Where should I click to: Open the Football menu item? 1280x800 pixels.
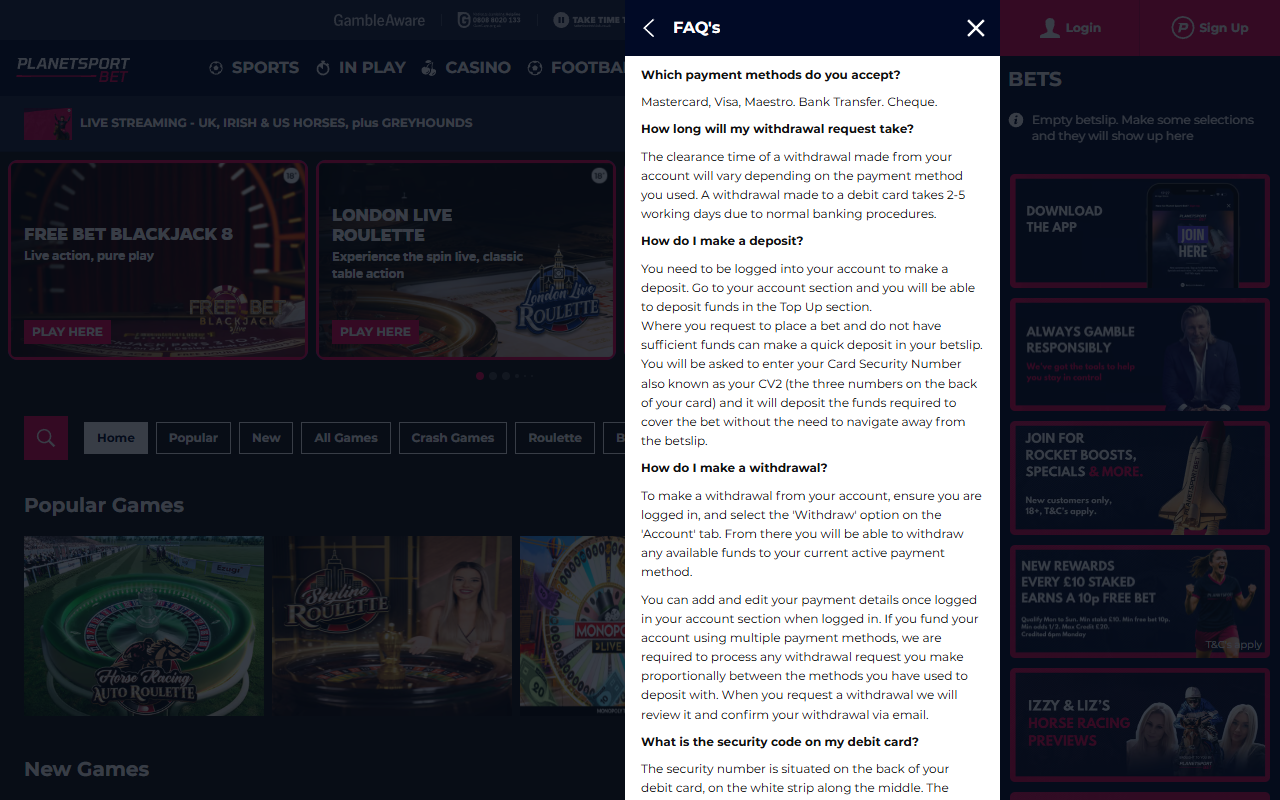[576, 68]
